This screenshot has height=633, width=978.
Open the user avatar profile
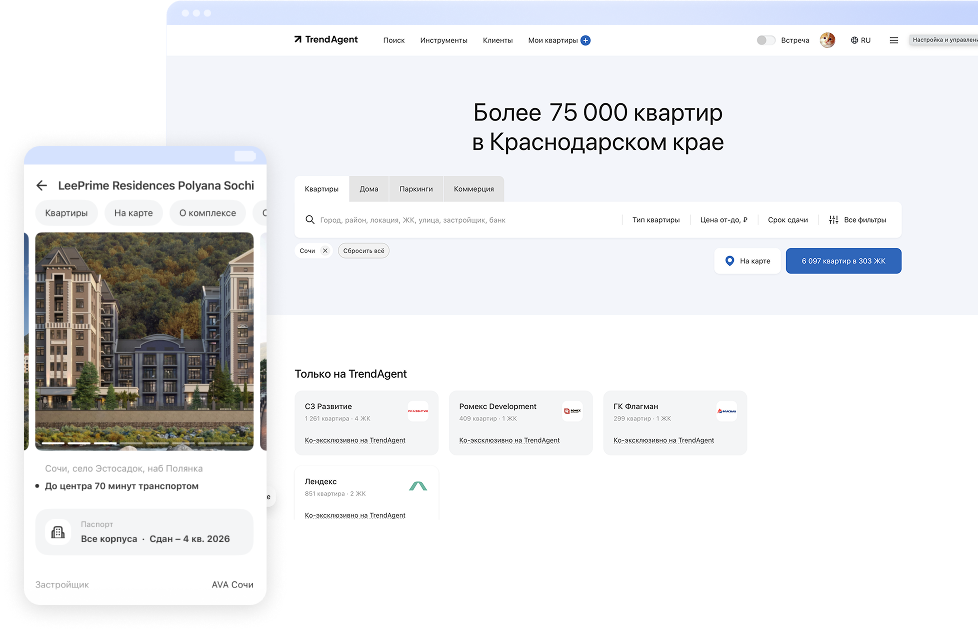point(827,40)
